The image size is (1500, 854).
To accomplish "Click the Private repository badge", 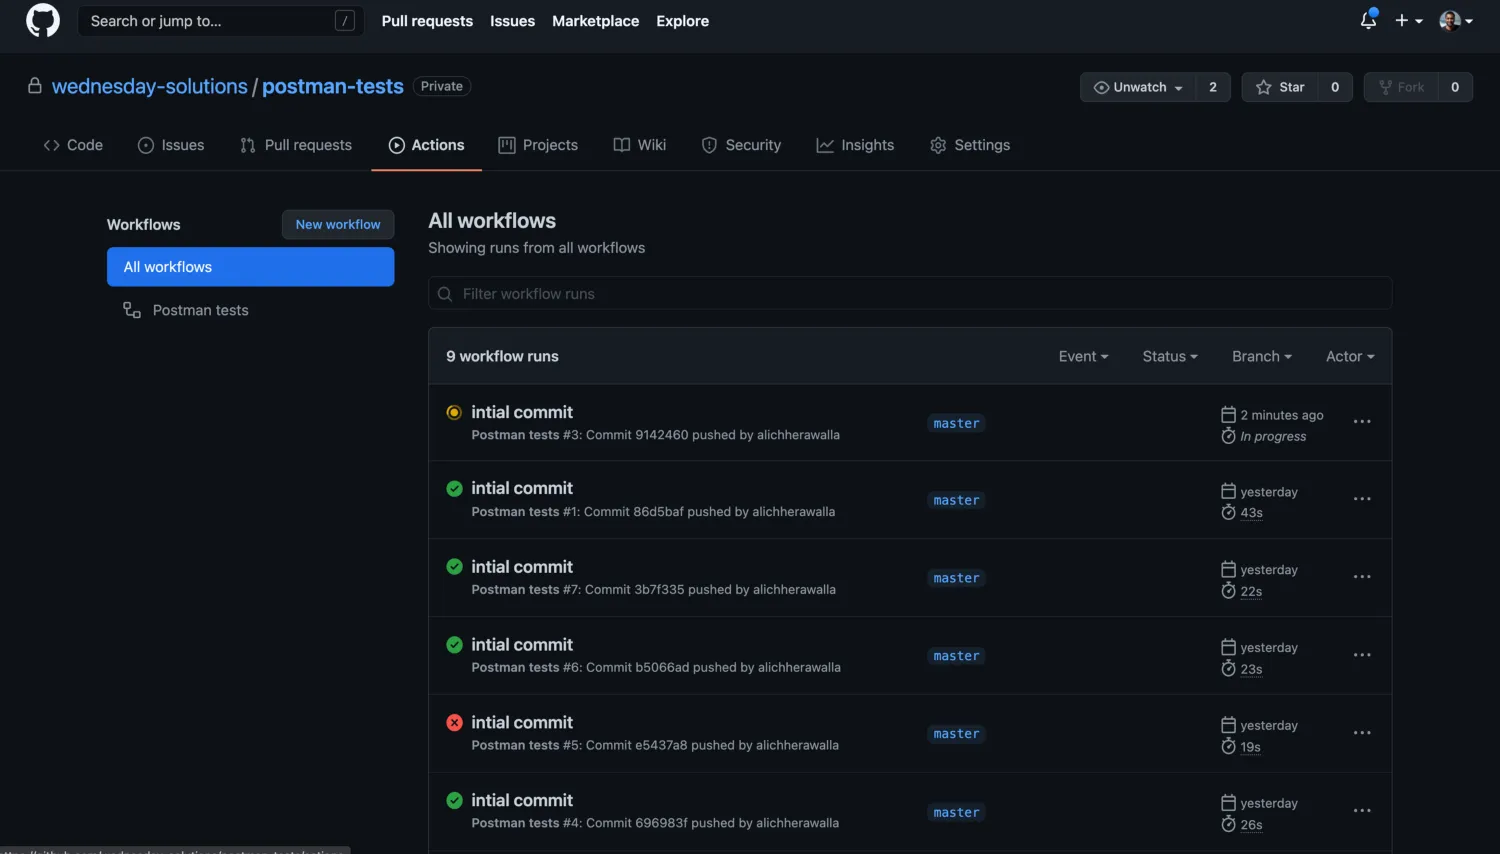I will pyautogui.click(x=442, y=86).
